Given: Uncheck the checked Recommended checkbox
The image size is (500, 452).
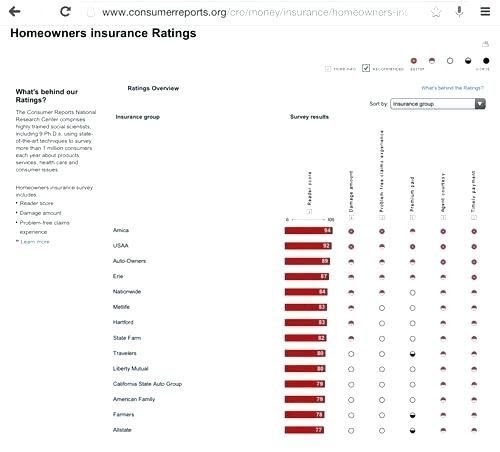Looking at the screenshot, I should [366, 68].
